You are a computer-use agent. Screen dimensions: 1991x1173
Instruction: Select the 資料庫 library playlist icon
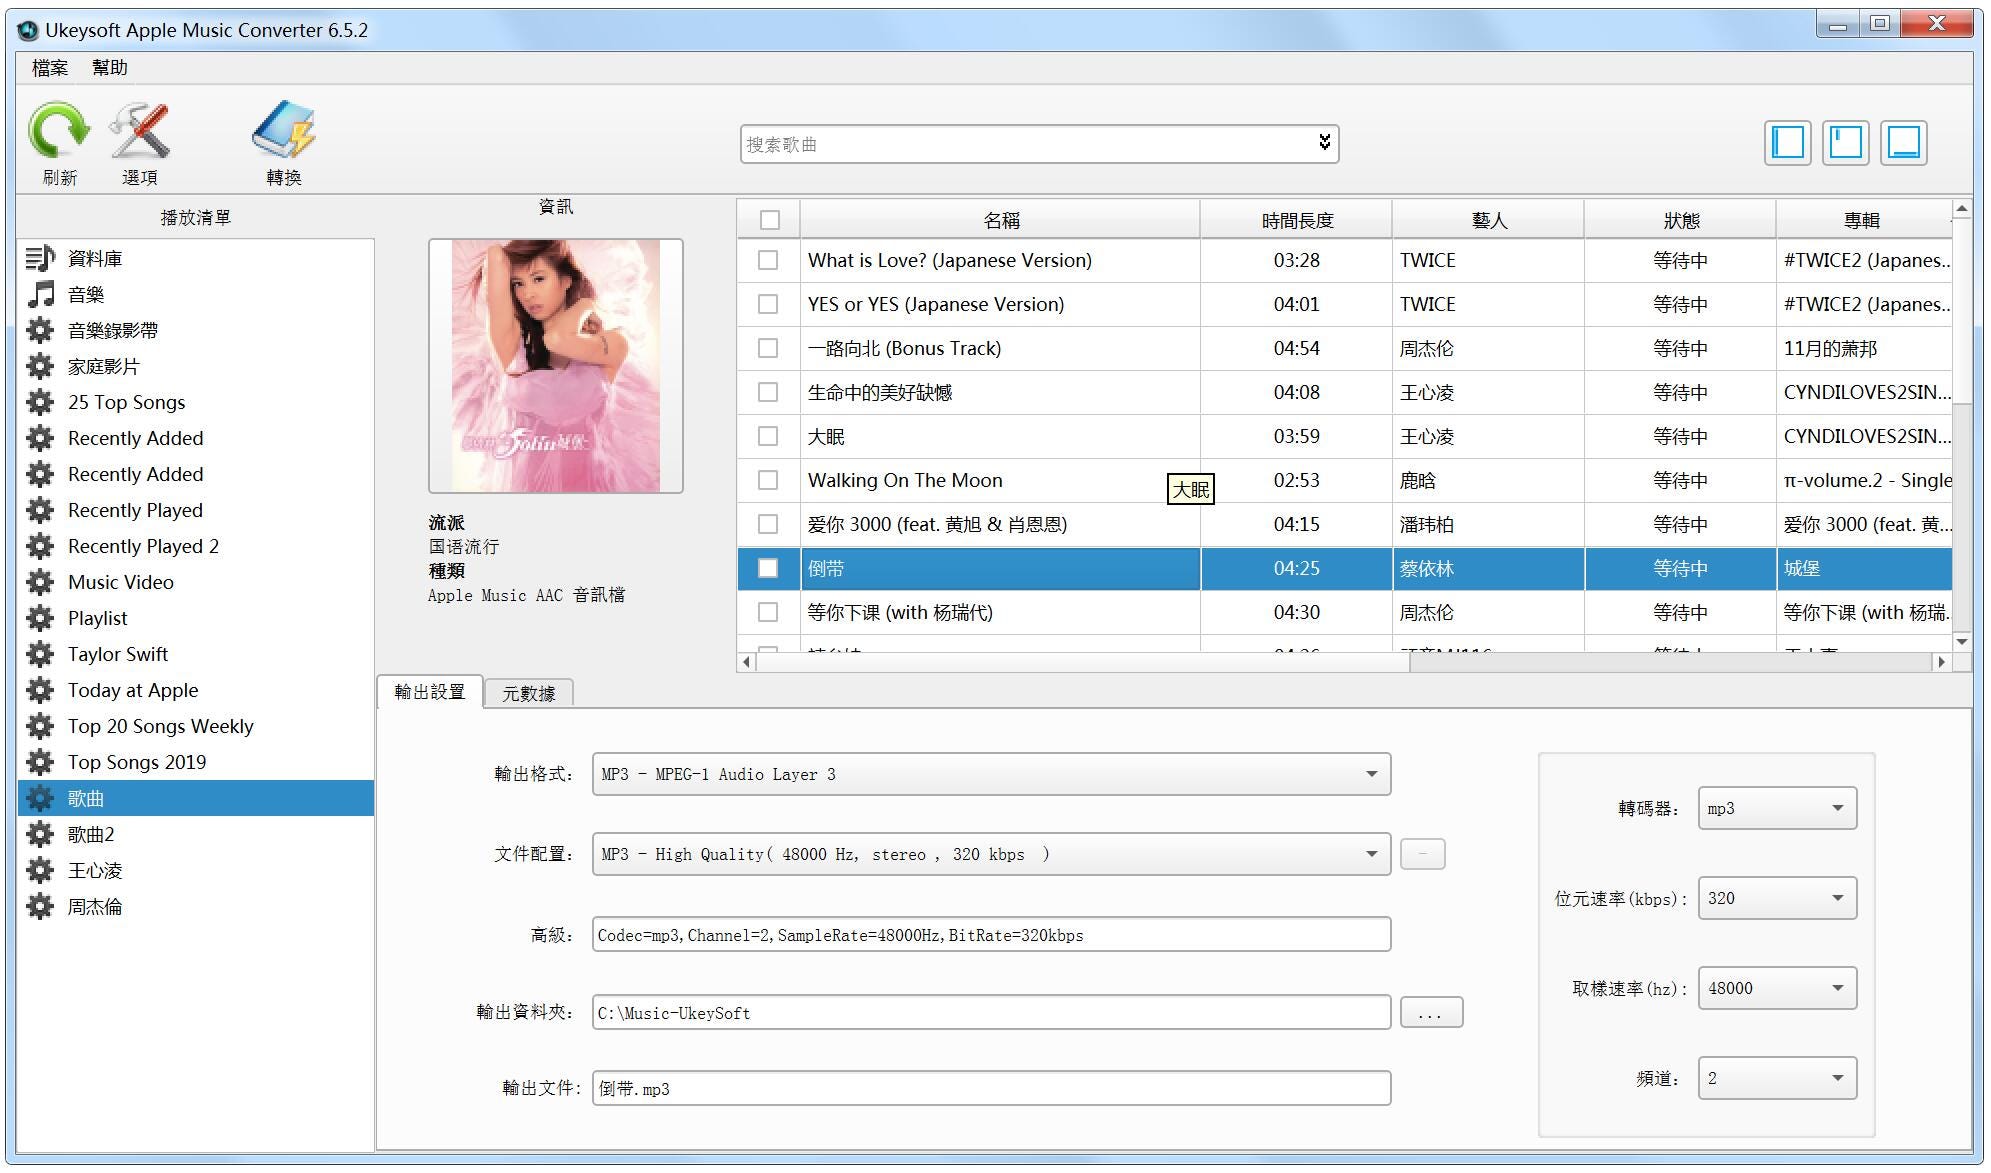(x=40, y=259)
